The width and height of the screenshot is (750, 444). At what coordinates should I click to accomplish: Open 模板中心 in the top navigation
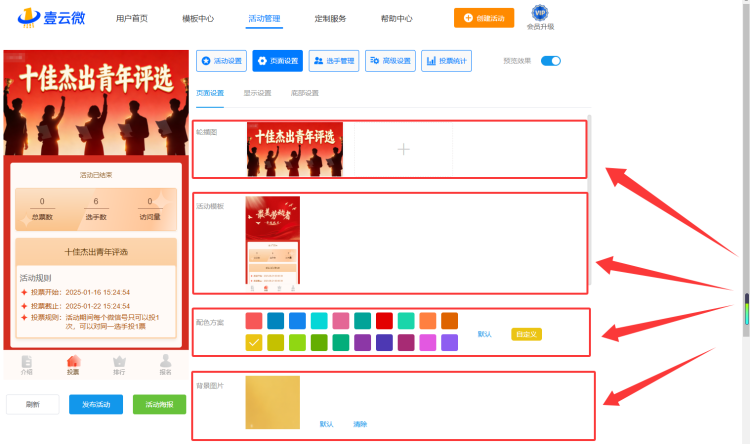pos(198,19)
